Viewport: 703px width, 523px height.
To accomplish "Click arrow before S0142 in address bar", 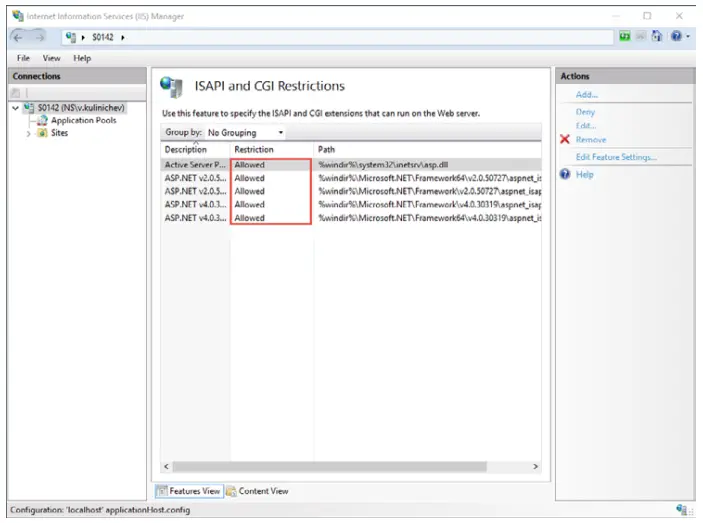I will (83, 38).
